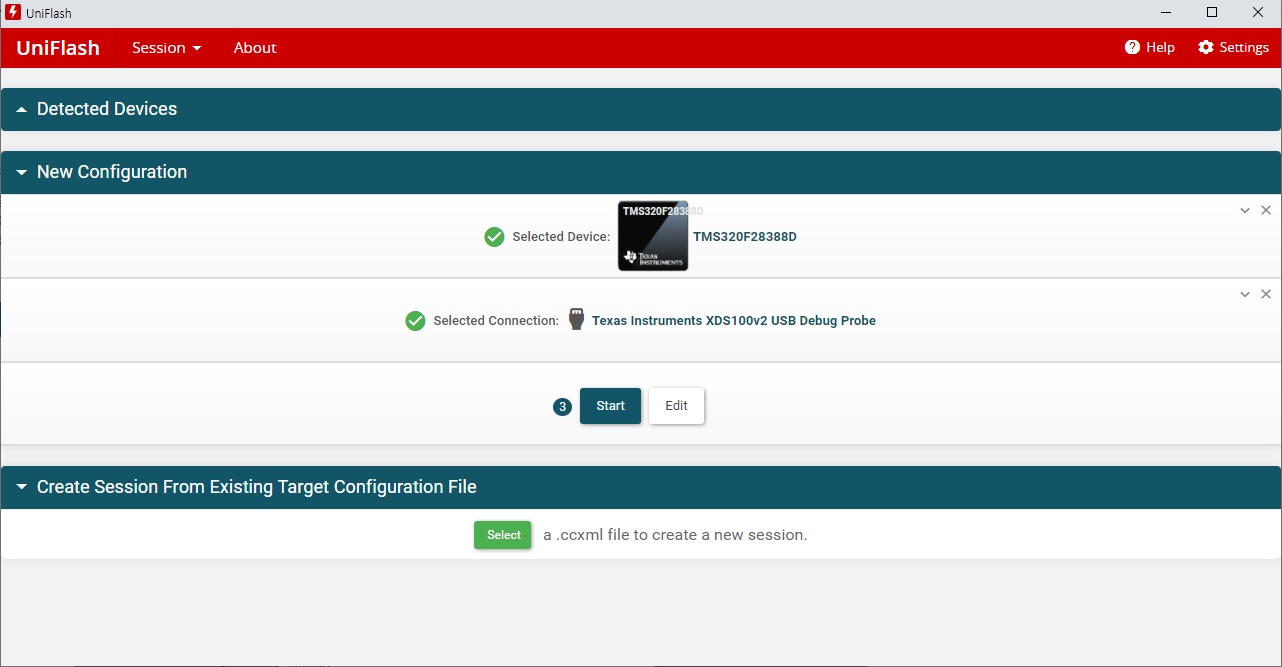Remove the selected connection with its X icon
1282x667 pixels.
(x=1266, y=294)
